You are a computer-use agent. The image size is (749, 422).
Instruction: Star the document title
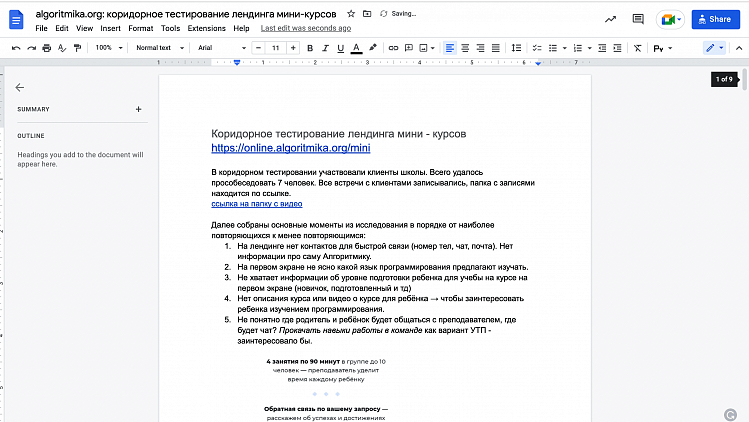tap(350, 15)
